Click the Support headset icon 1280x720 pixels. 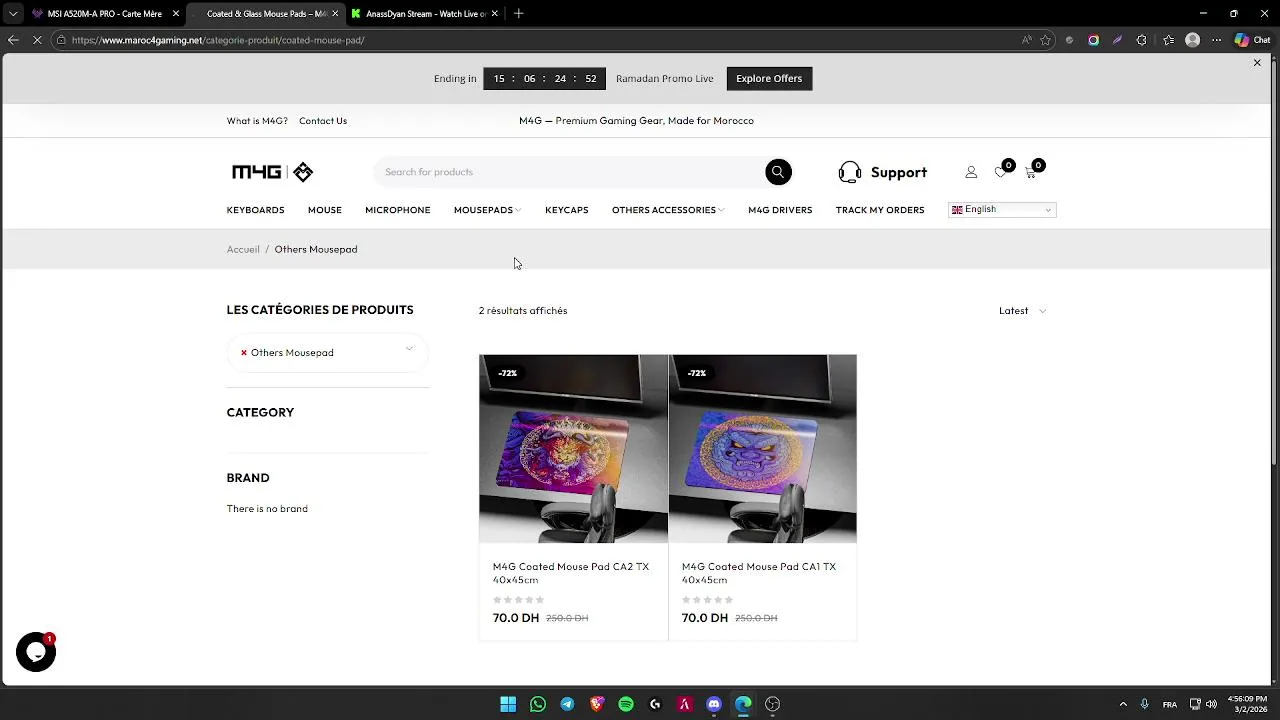(x=850, y=172)
